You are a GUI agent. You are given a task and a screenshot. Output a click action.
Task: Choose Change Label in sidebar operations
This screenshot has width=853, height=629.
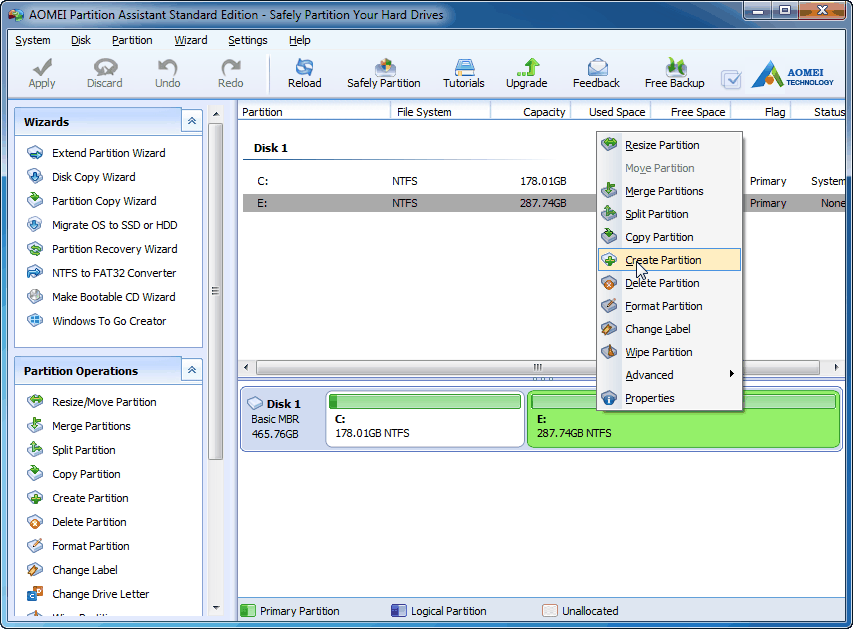tap(72, 569)
